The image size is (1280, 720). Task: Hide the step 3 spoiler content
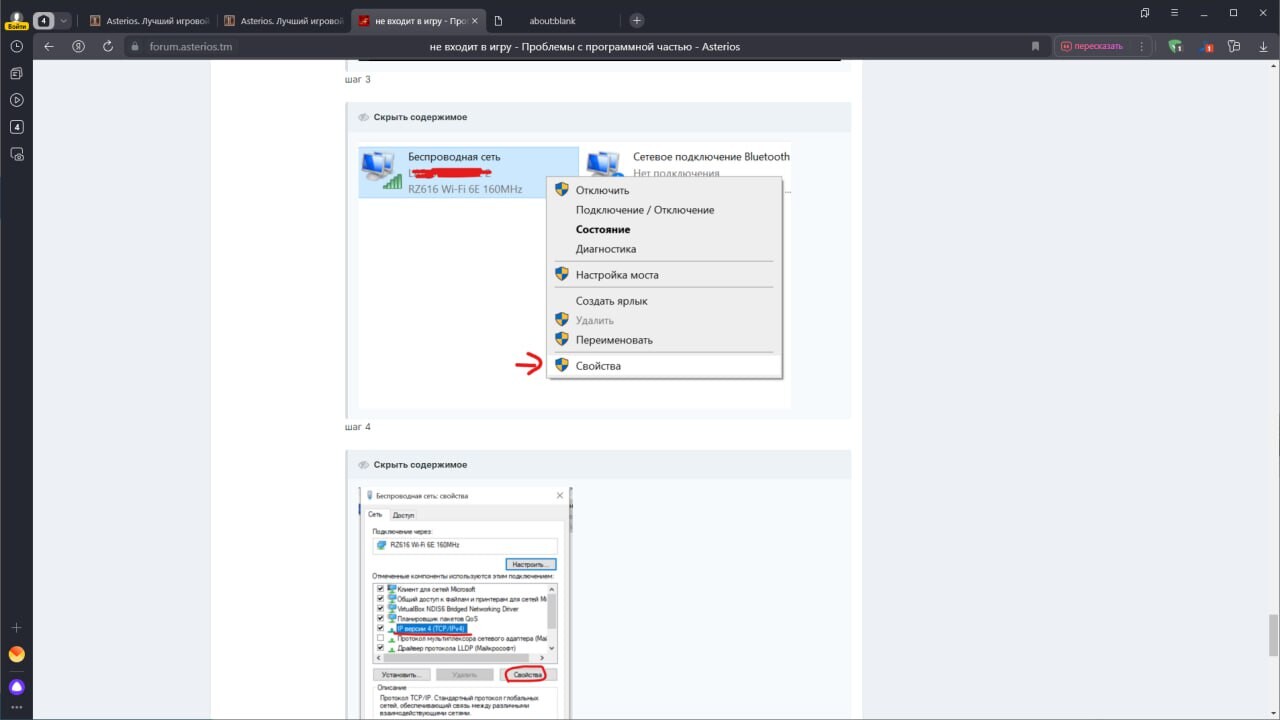[x=420, y=117]
